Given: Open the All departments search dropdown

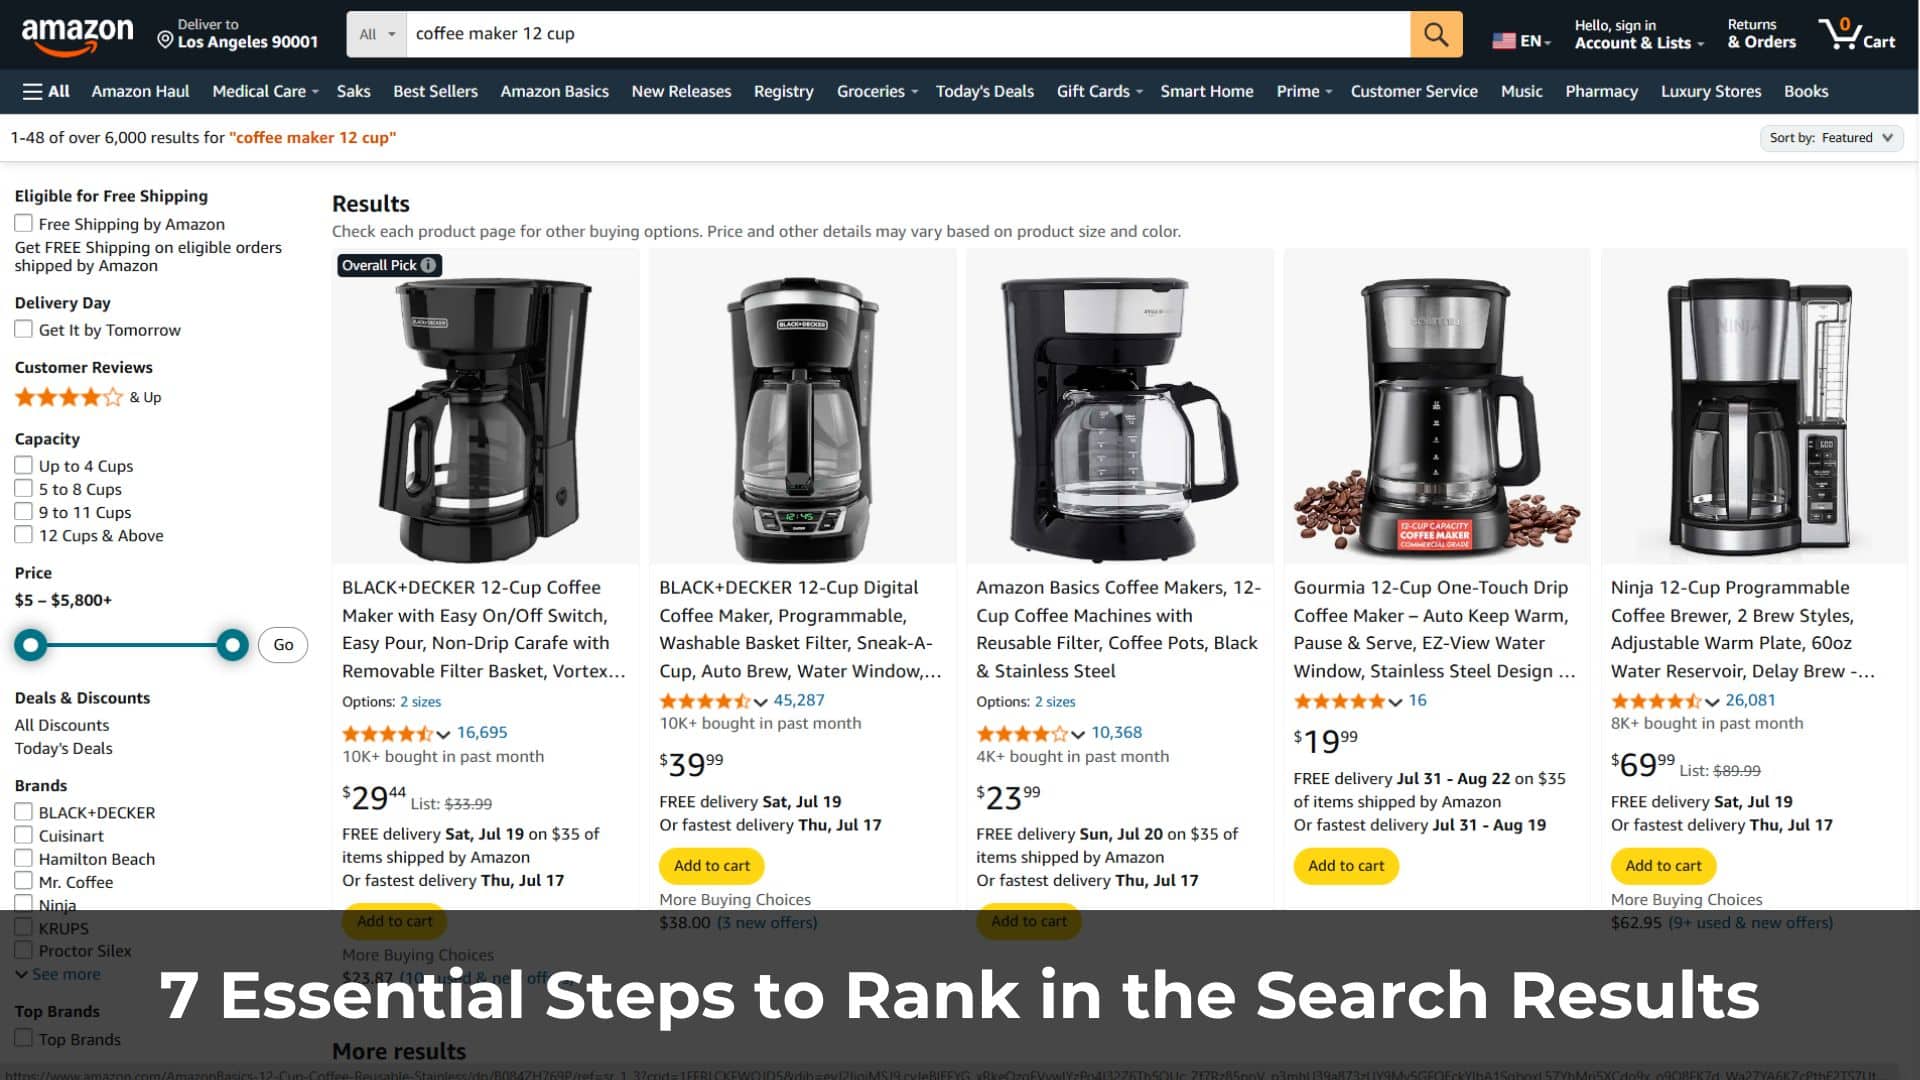Looking at the screenshot, I should pyautogui.click(x=377, y=34).
